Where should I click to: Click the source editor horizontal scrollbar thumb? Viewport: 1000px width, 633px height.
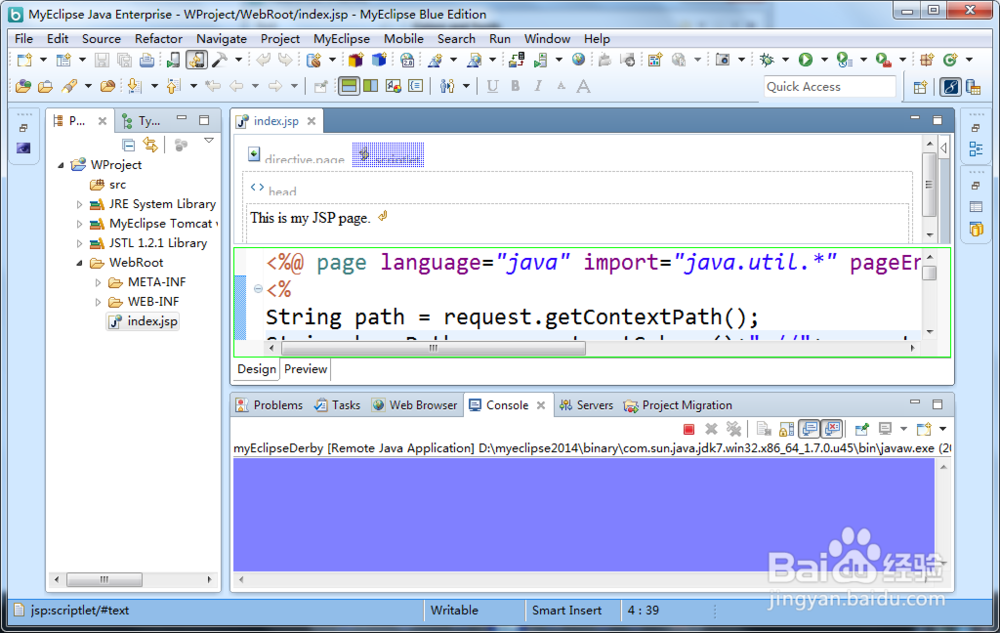click(433, 348)
